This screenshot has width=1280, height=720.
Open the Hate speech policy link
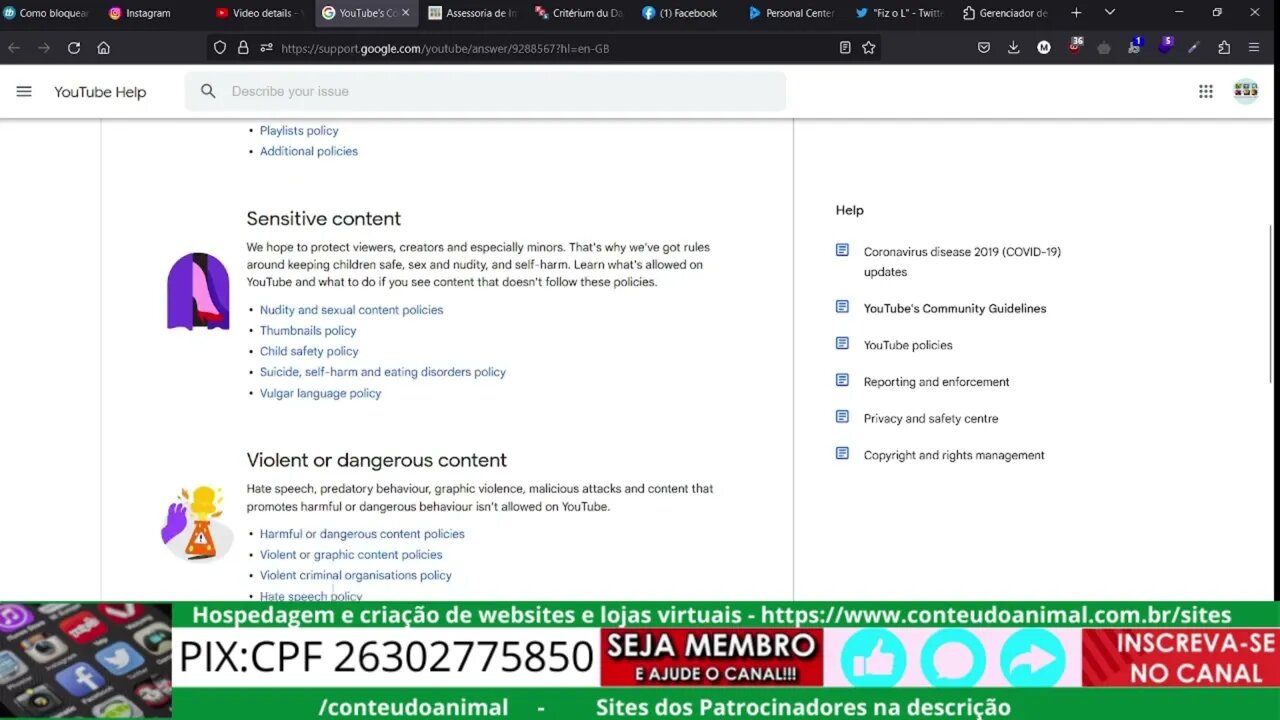pos(311,595)
